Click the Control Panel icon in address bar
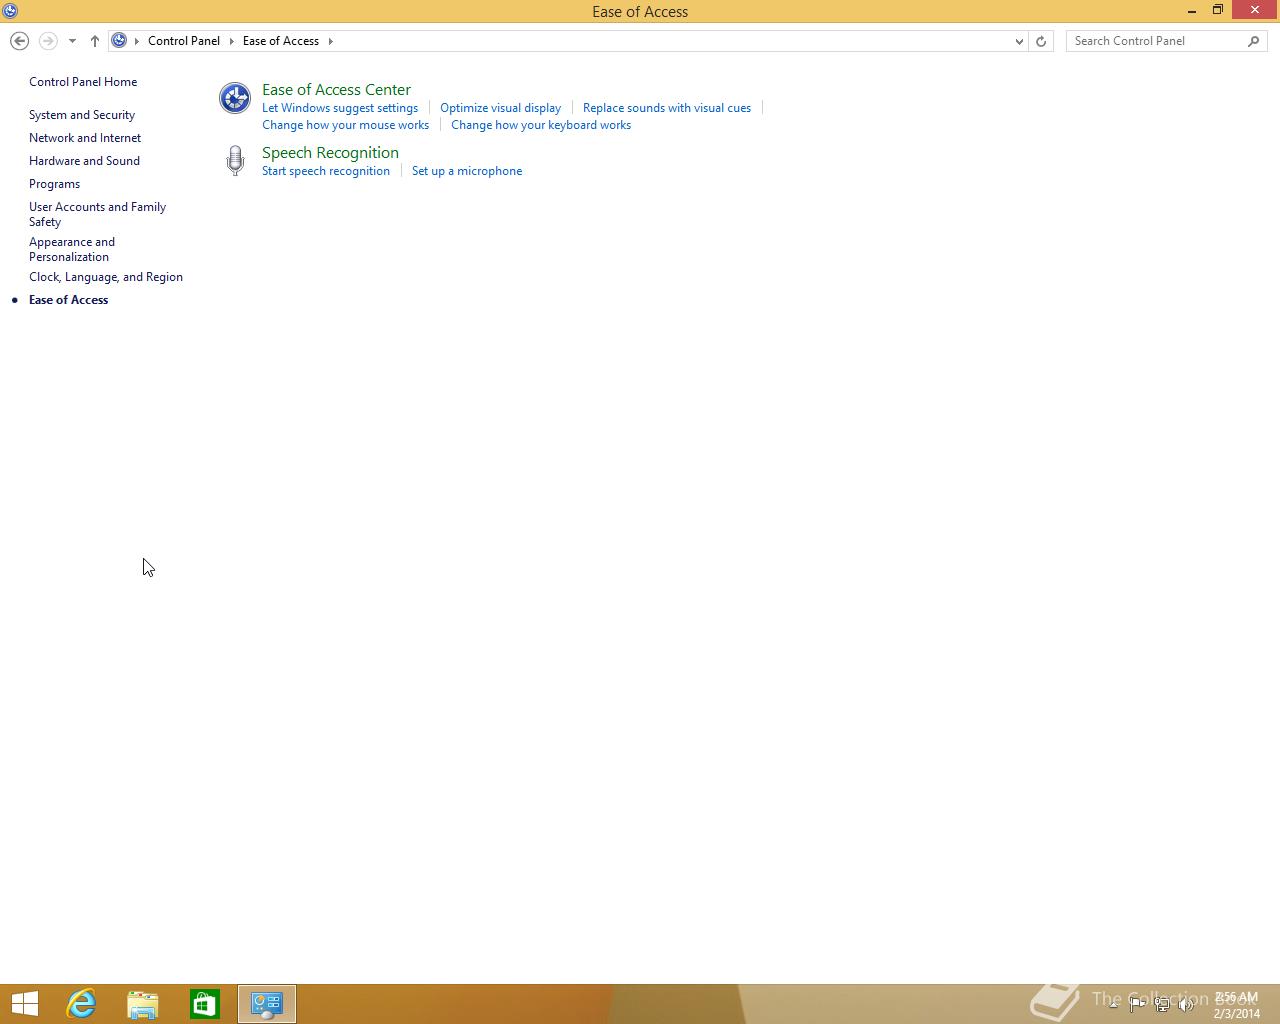1280x1024 pixels. 119,41
